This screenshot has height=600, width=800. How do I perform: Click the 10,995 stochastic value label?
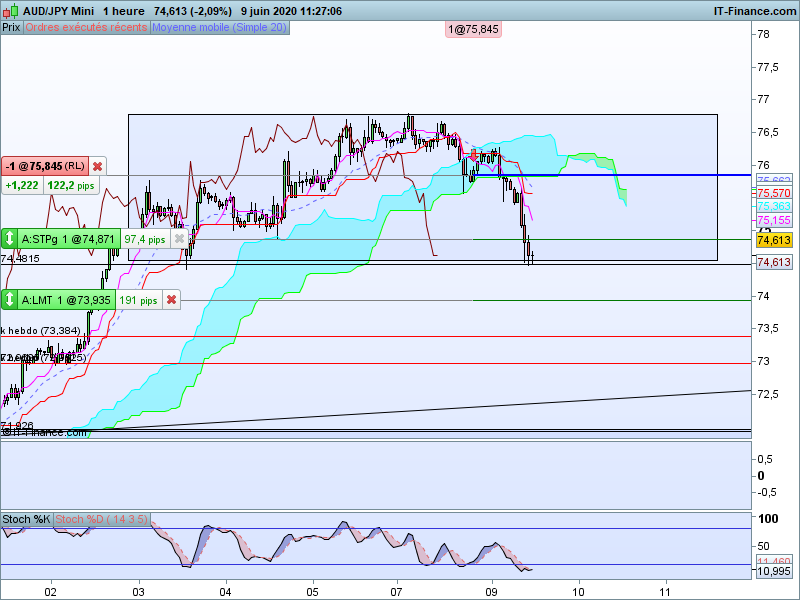point(774,571)
